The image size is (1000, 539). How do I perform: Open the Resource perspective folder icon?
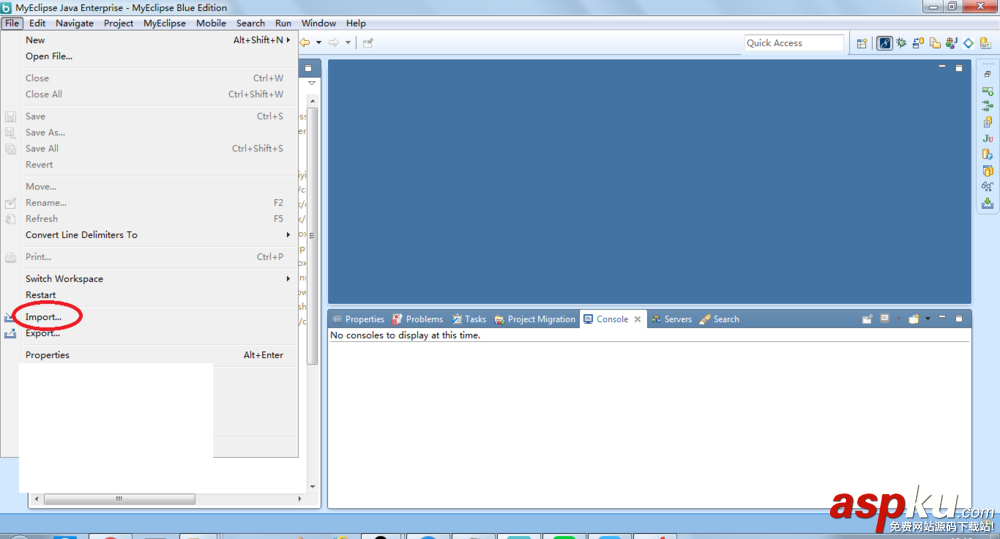(935, 43)
